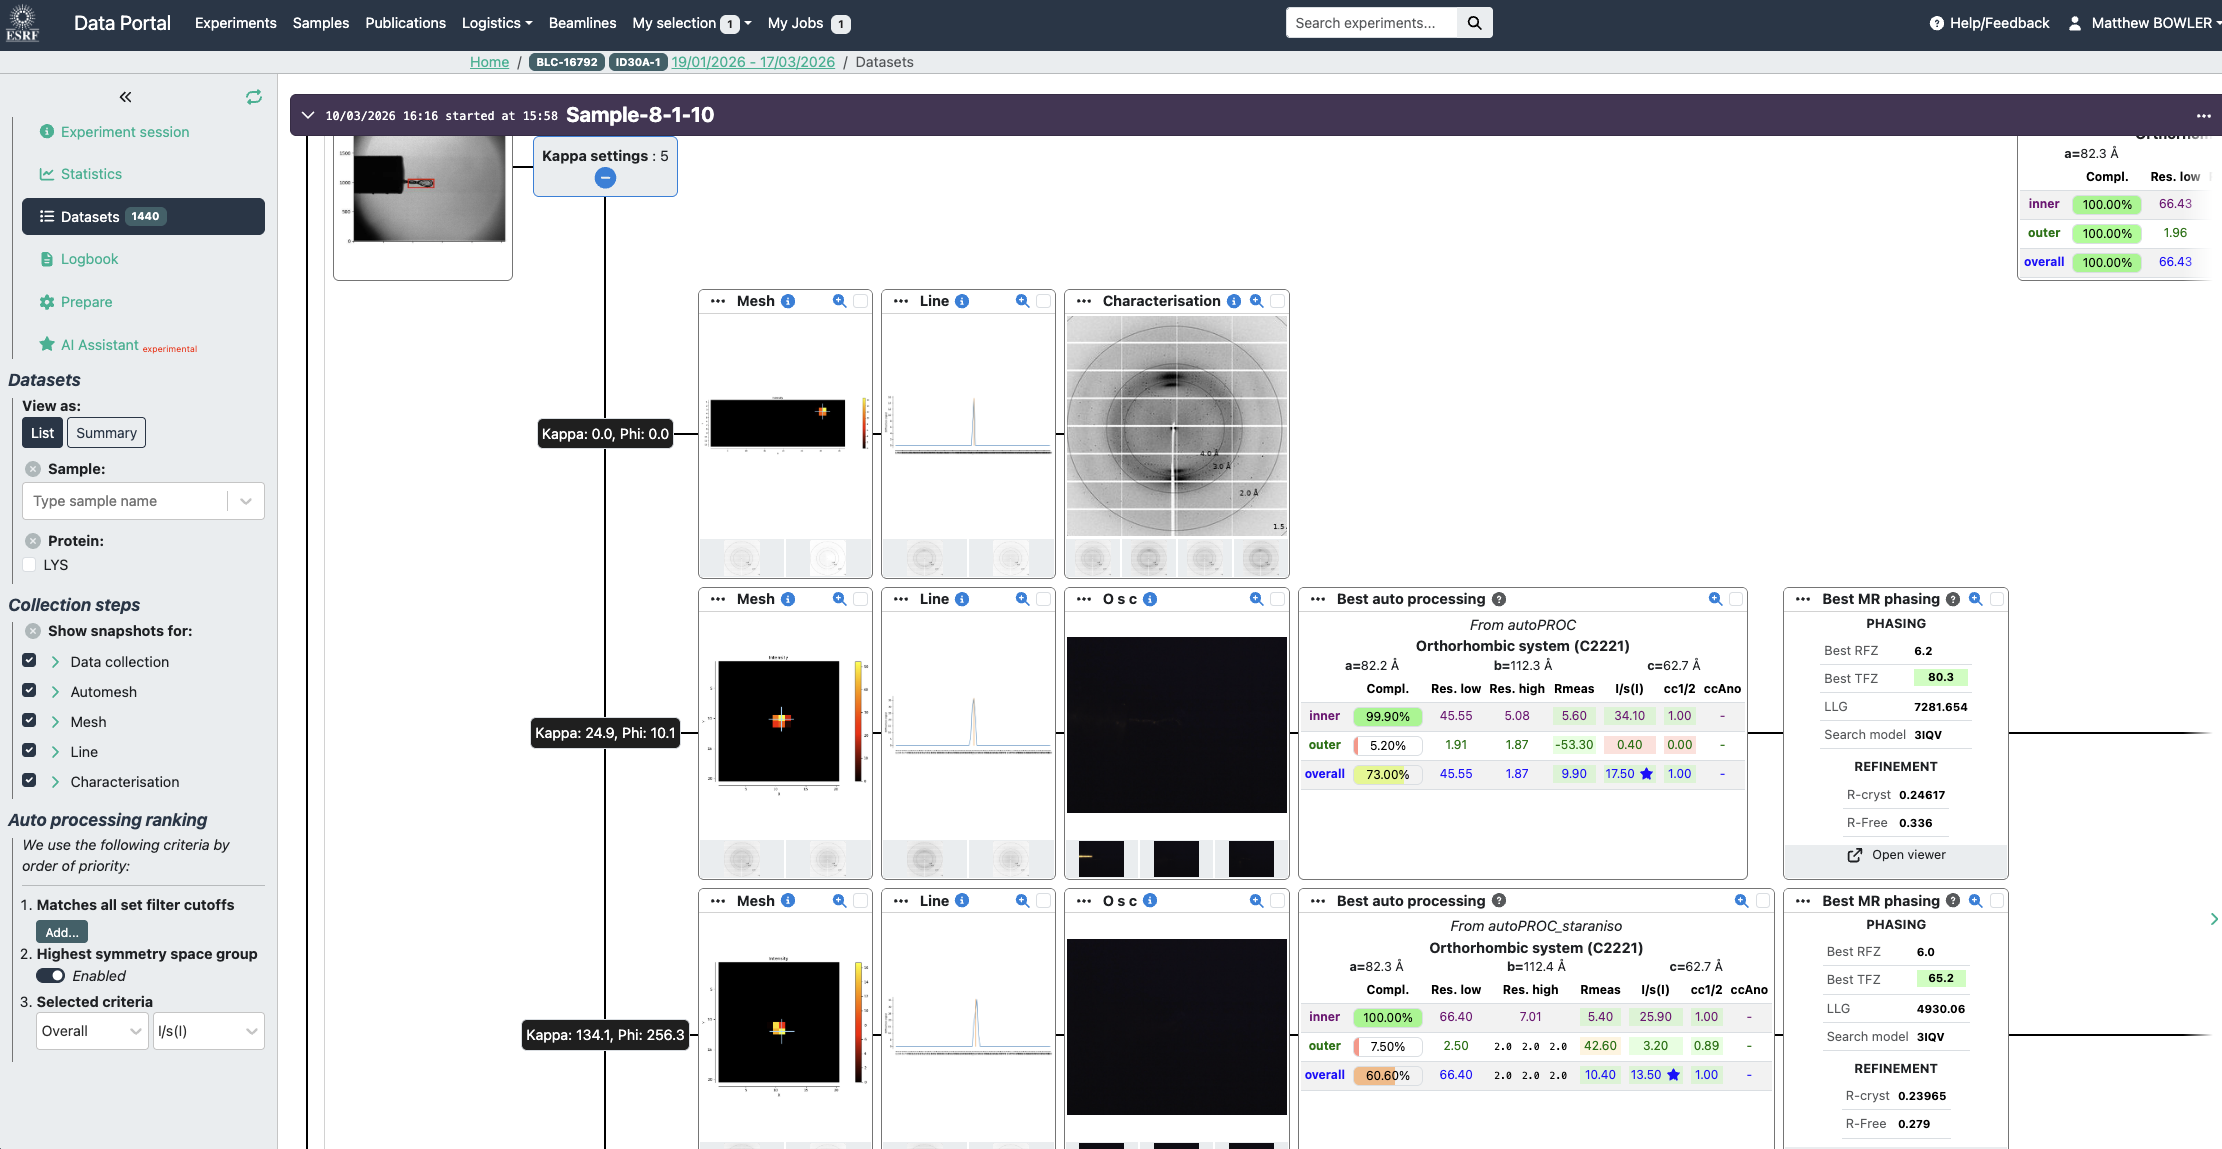
Task: Click the search magnifier button
Action: click(x=1474, y=23)
